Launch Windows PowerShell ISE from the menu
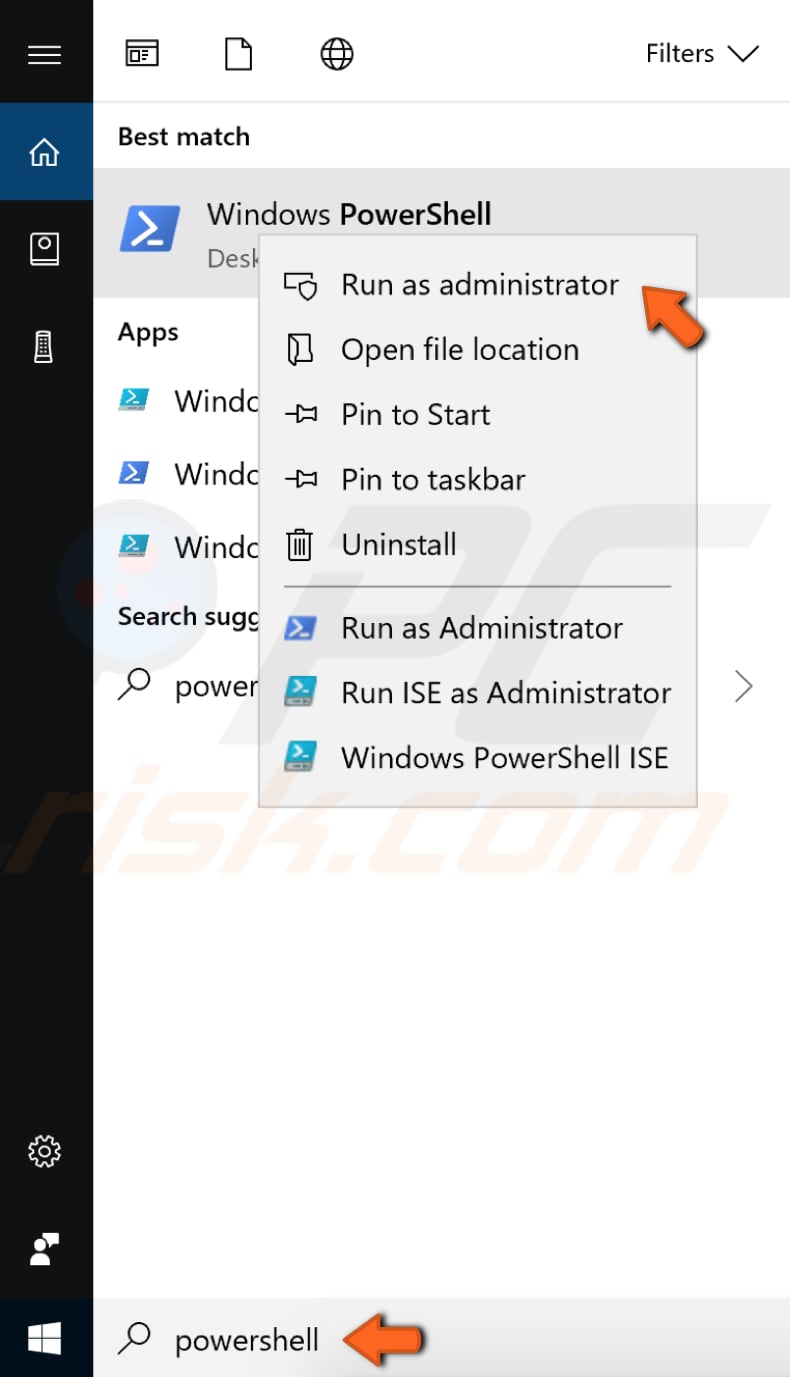 (x=504, y=757)
